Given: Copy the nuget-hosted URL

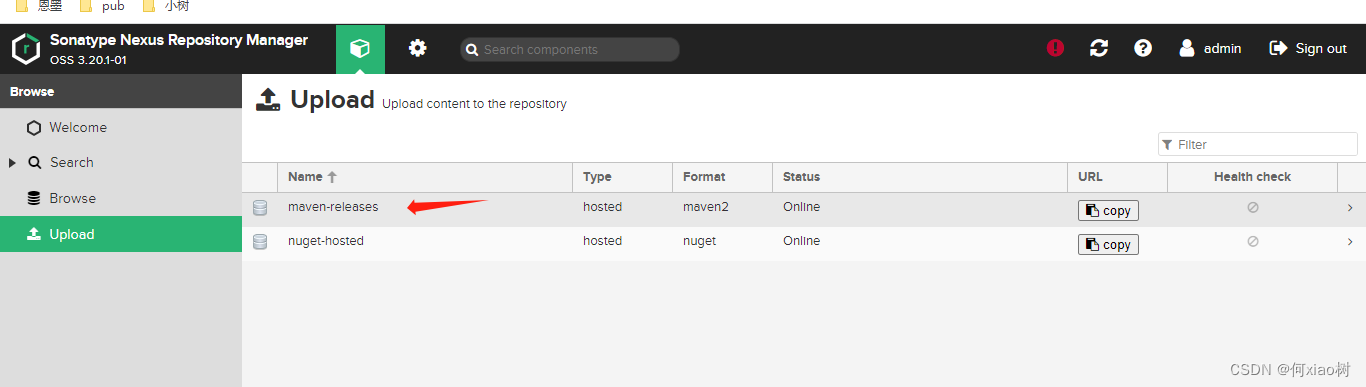Looking at the screenshot, I should coord(1108,245).
